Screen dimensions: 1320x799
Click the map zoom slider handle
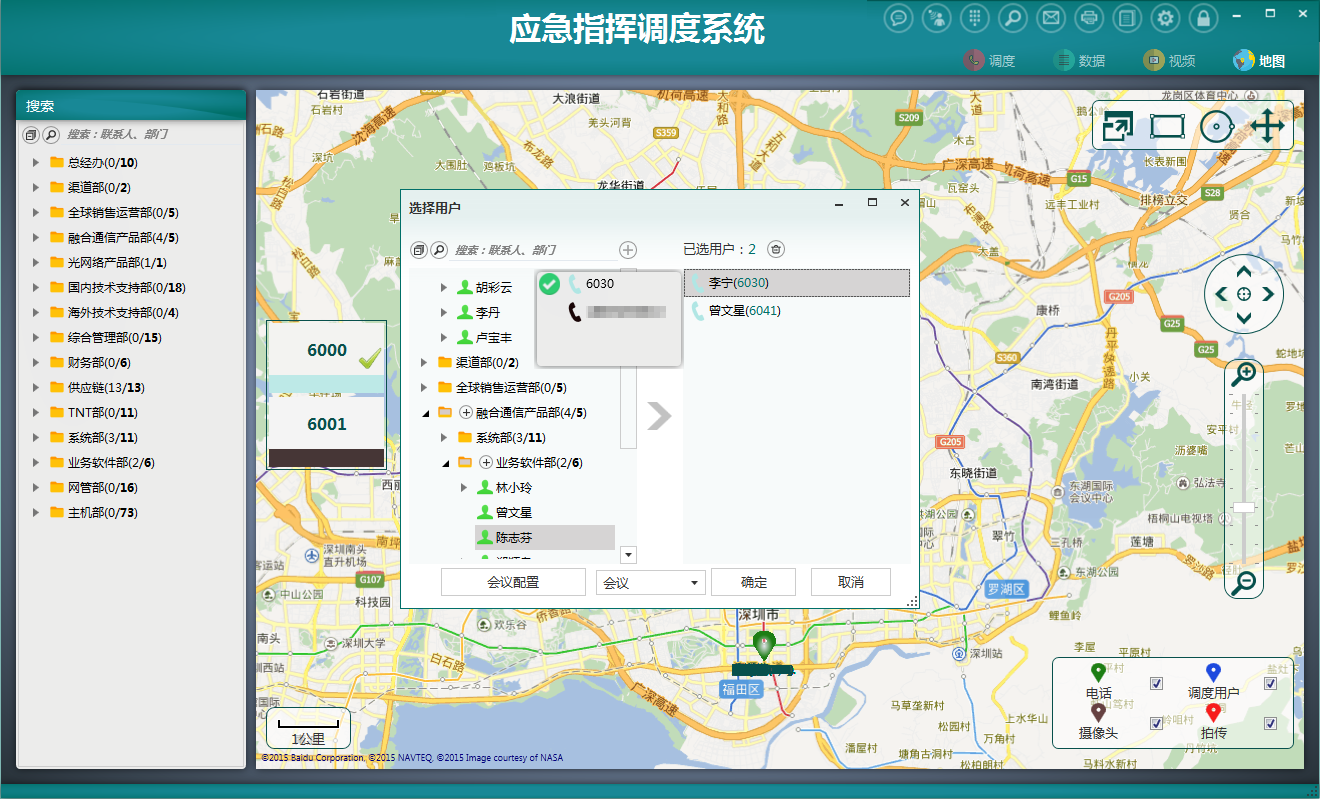coord(1244,507)
